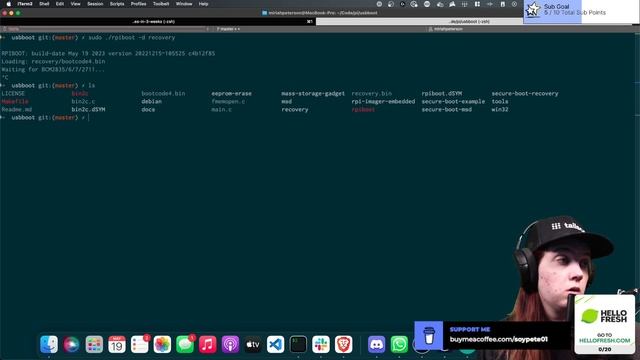Click the secure-boot-msd directory name
The image size is (640, 360).
447,109
